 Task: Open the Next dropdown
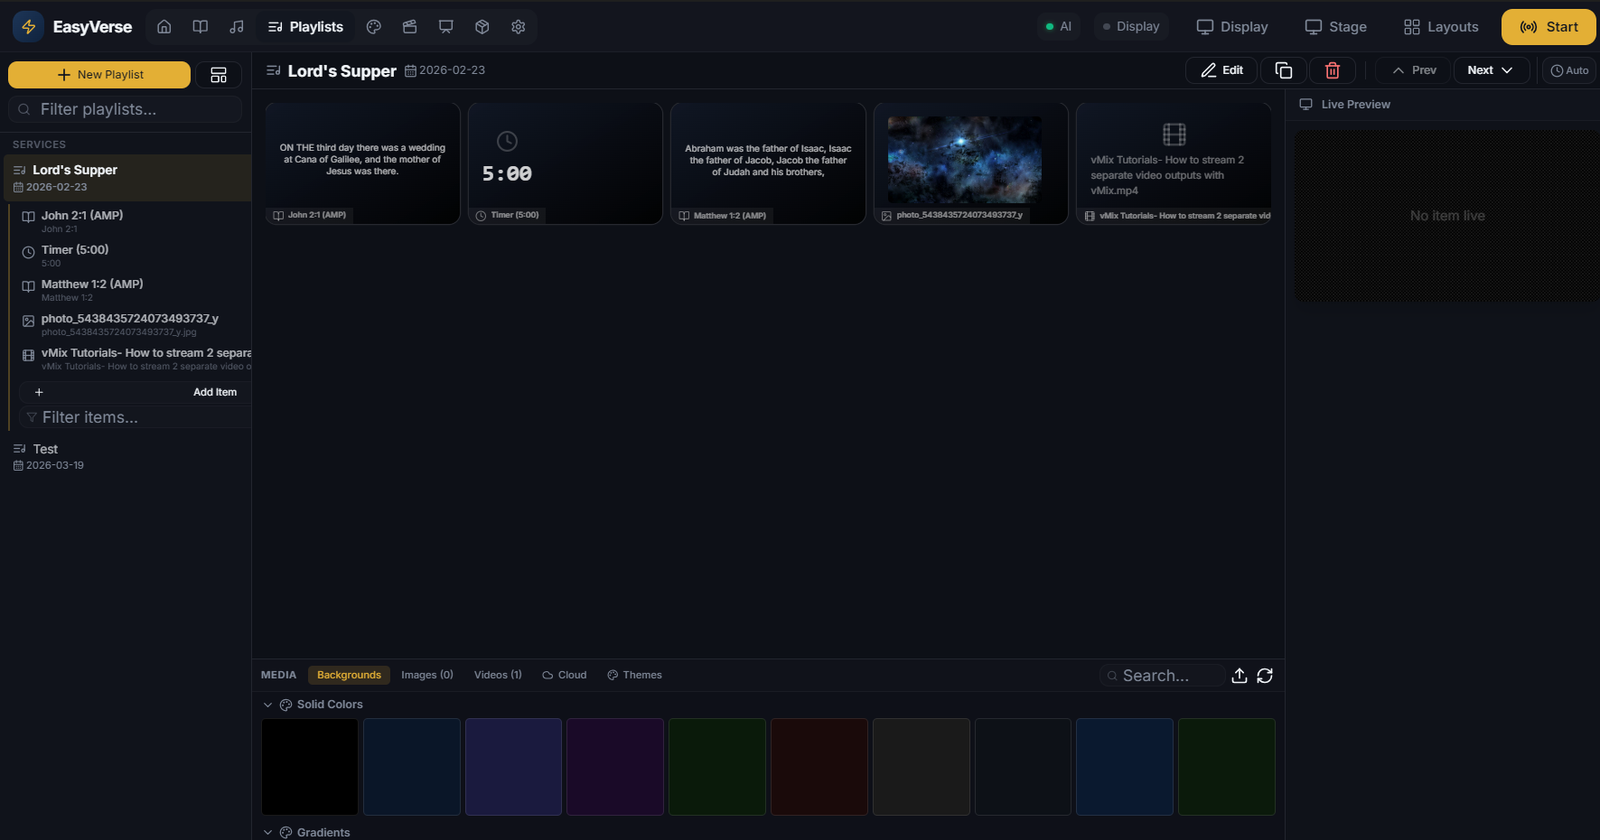(1490, 70)
